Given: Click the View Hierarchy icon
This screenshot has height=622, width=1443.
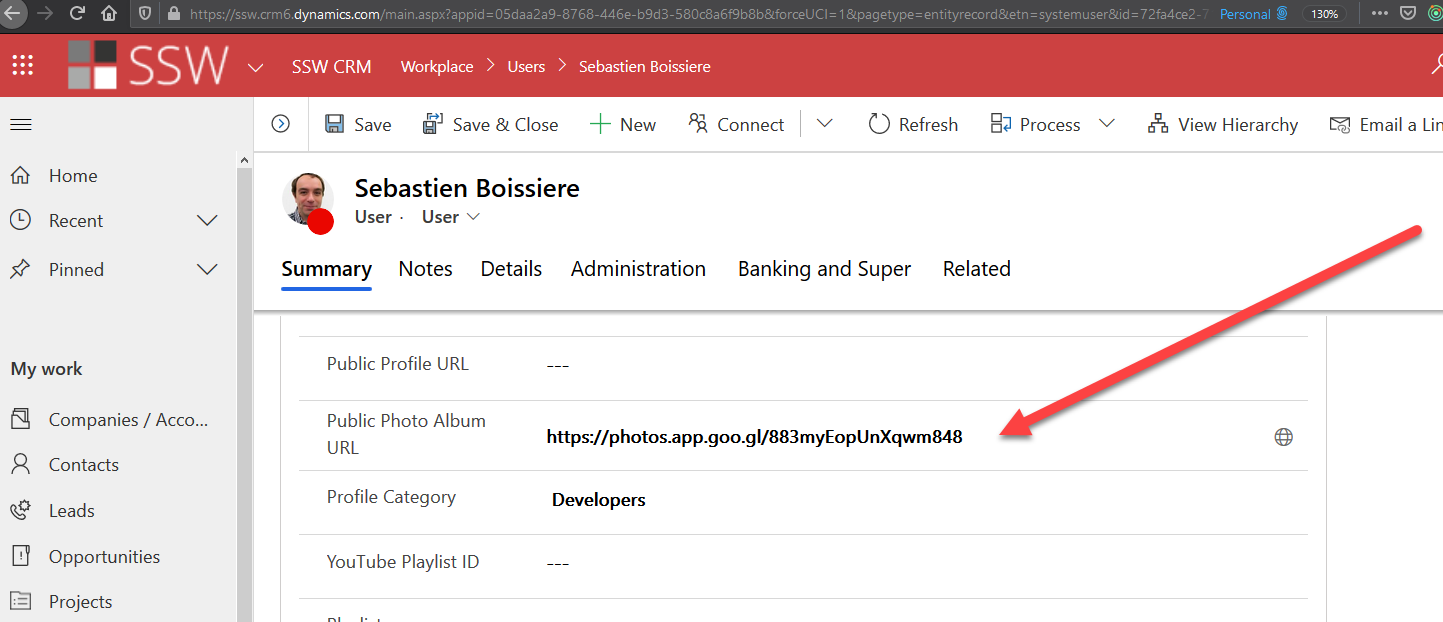Looking at the screenshot, I should [x=1157, y=123].
